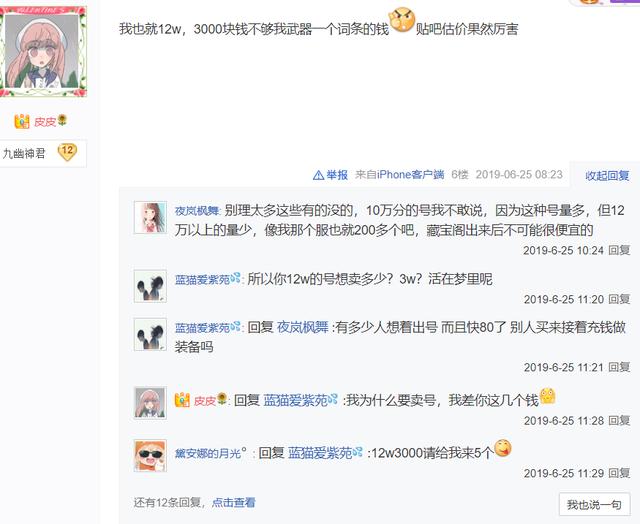Click 回复 on the 11:29 comment
Screen dimensions: 640x524
click(619, 473)
